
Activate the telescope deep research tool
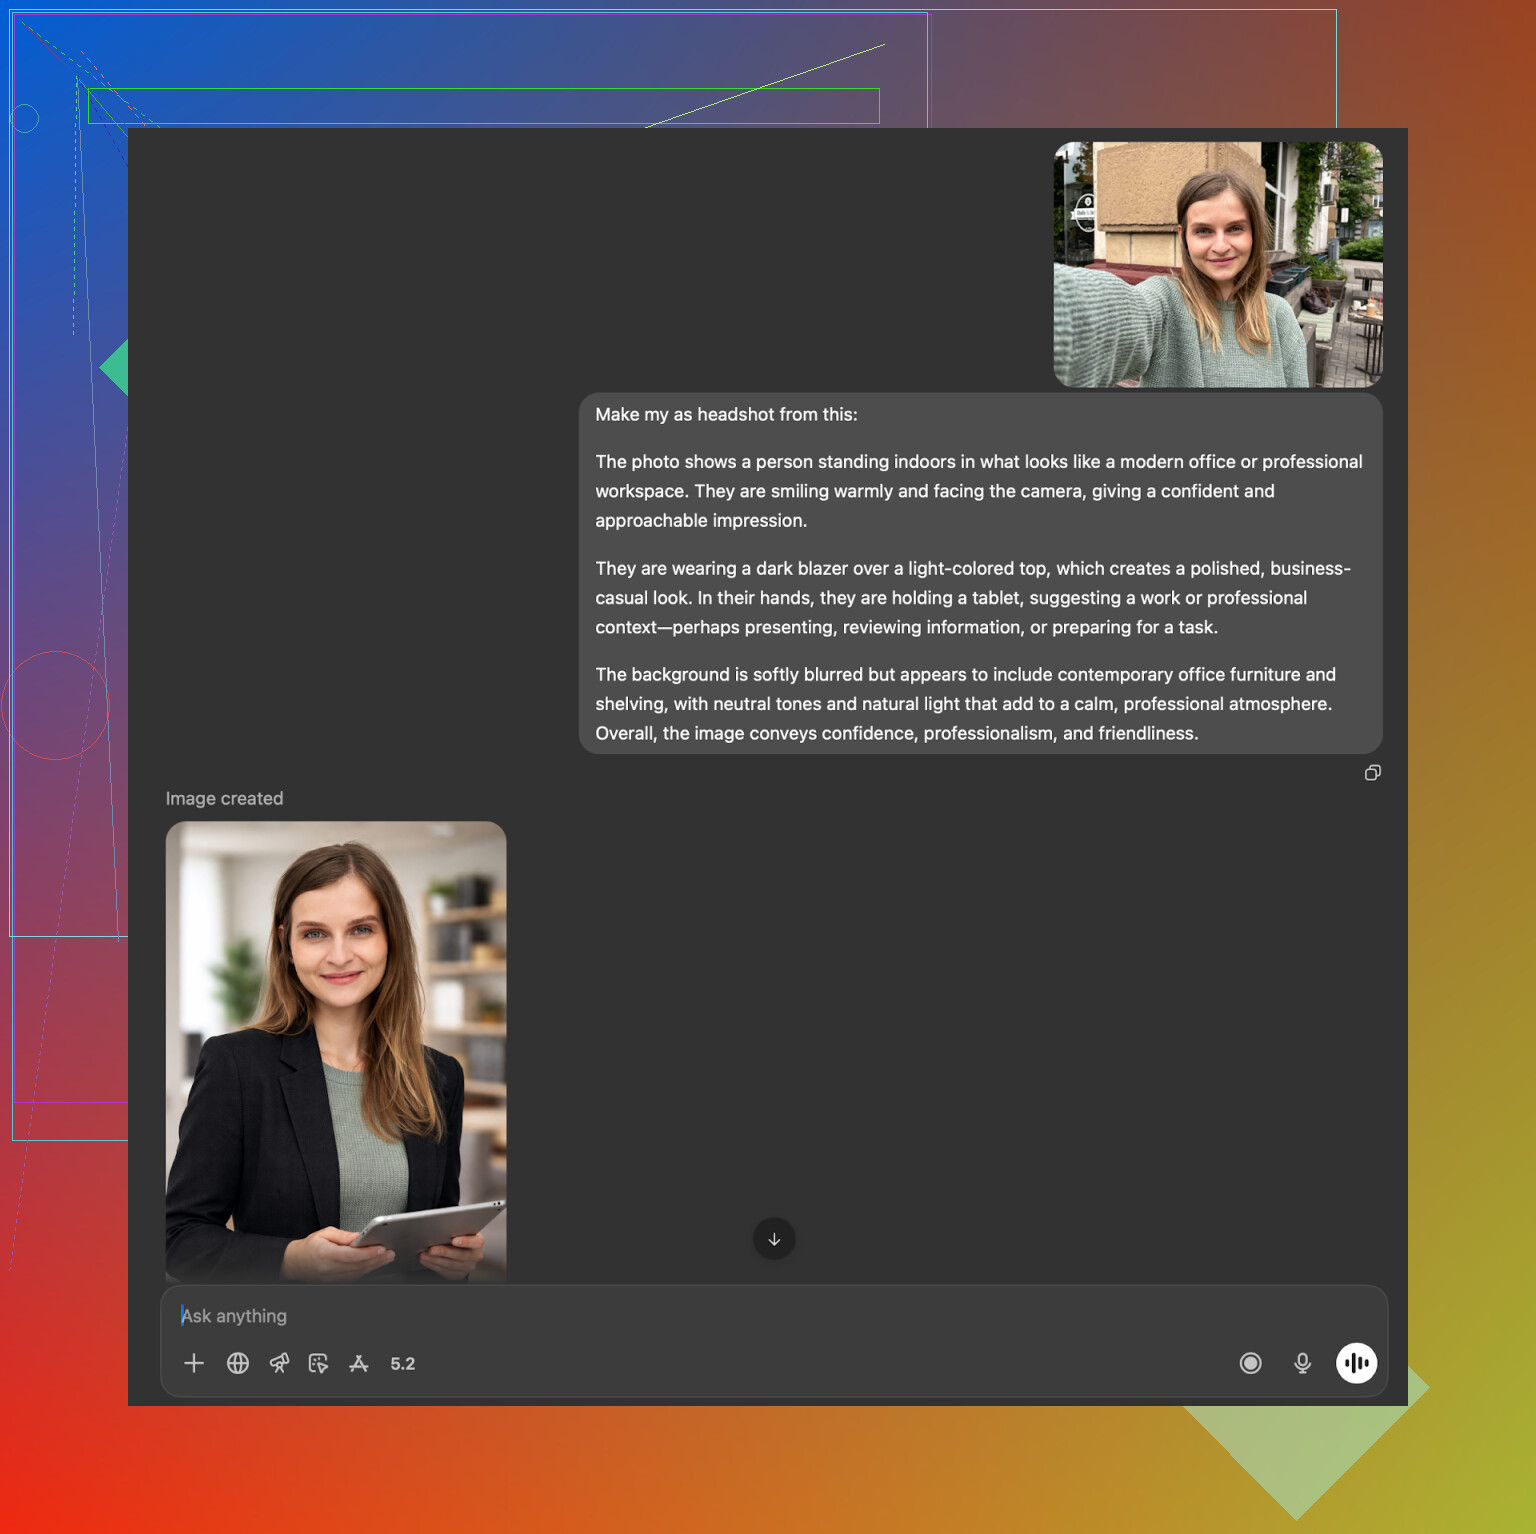point(279,1363)
